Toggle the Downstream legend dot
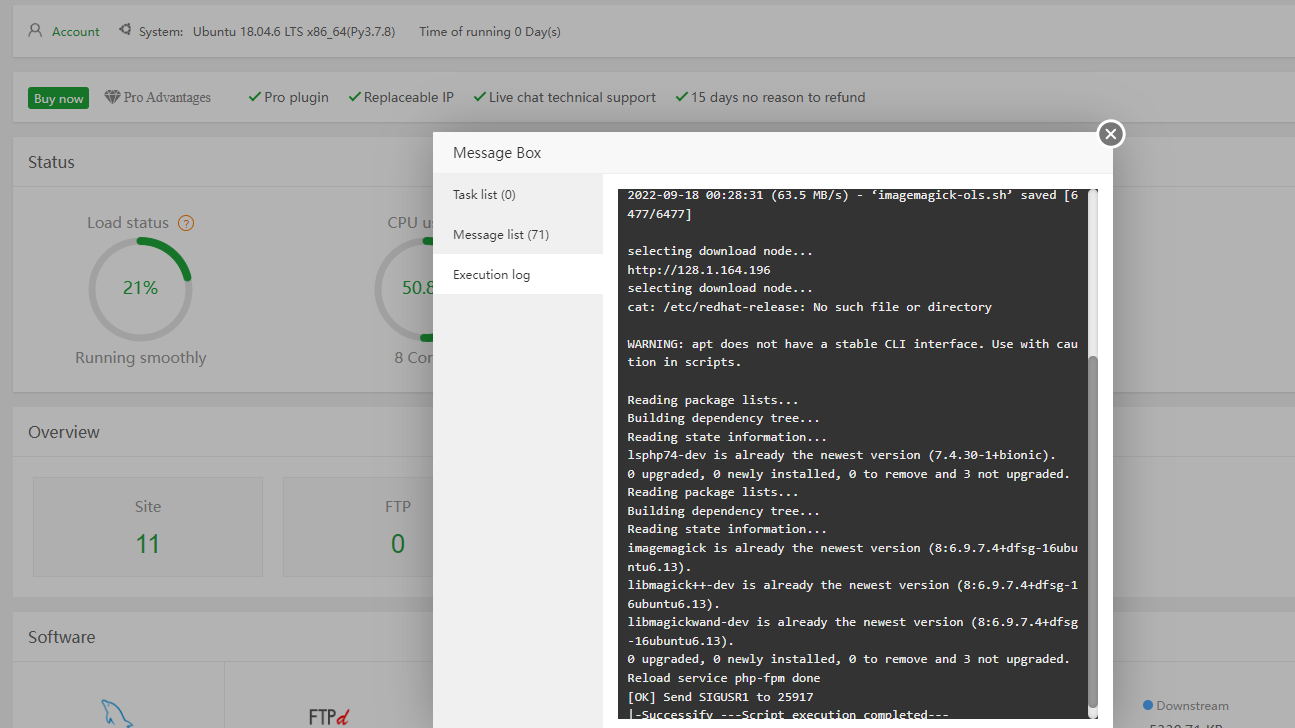The height and width of the screenshot is (728, 1295). click(x=1148, y=705)
